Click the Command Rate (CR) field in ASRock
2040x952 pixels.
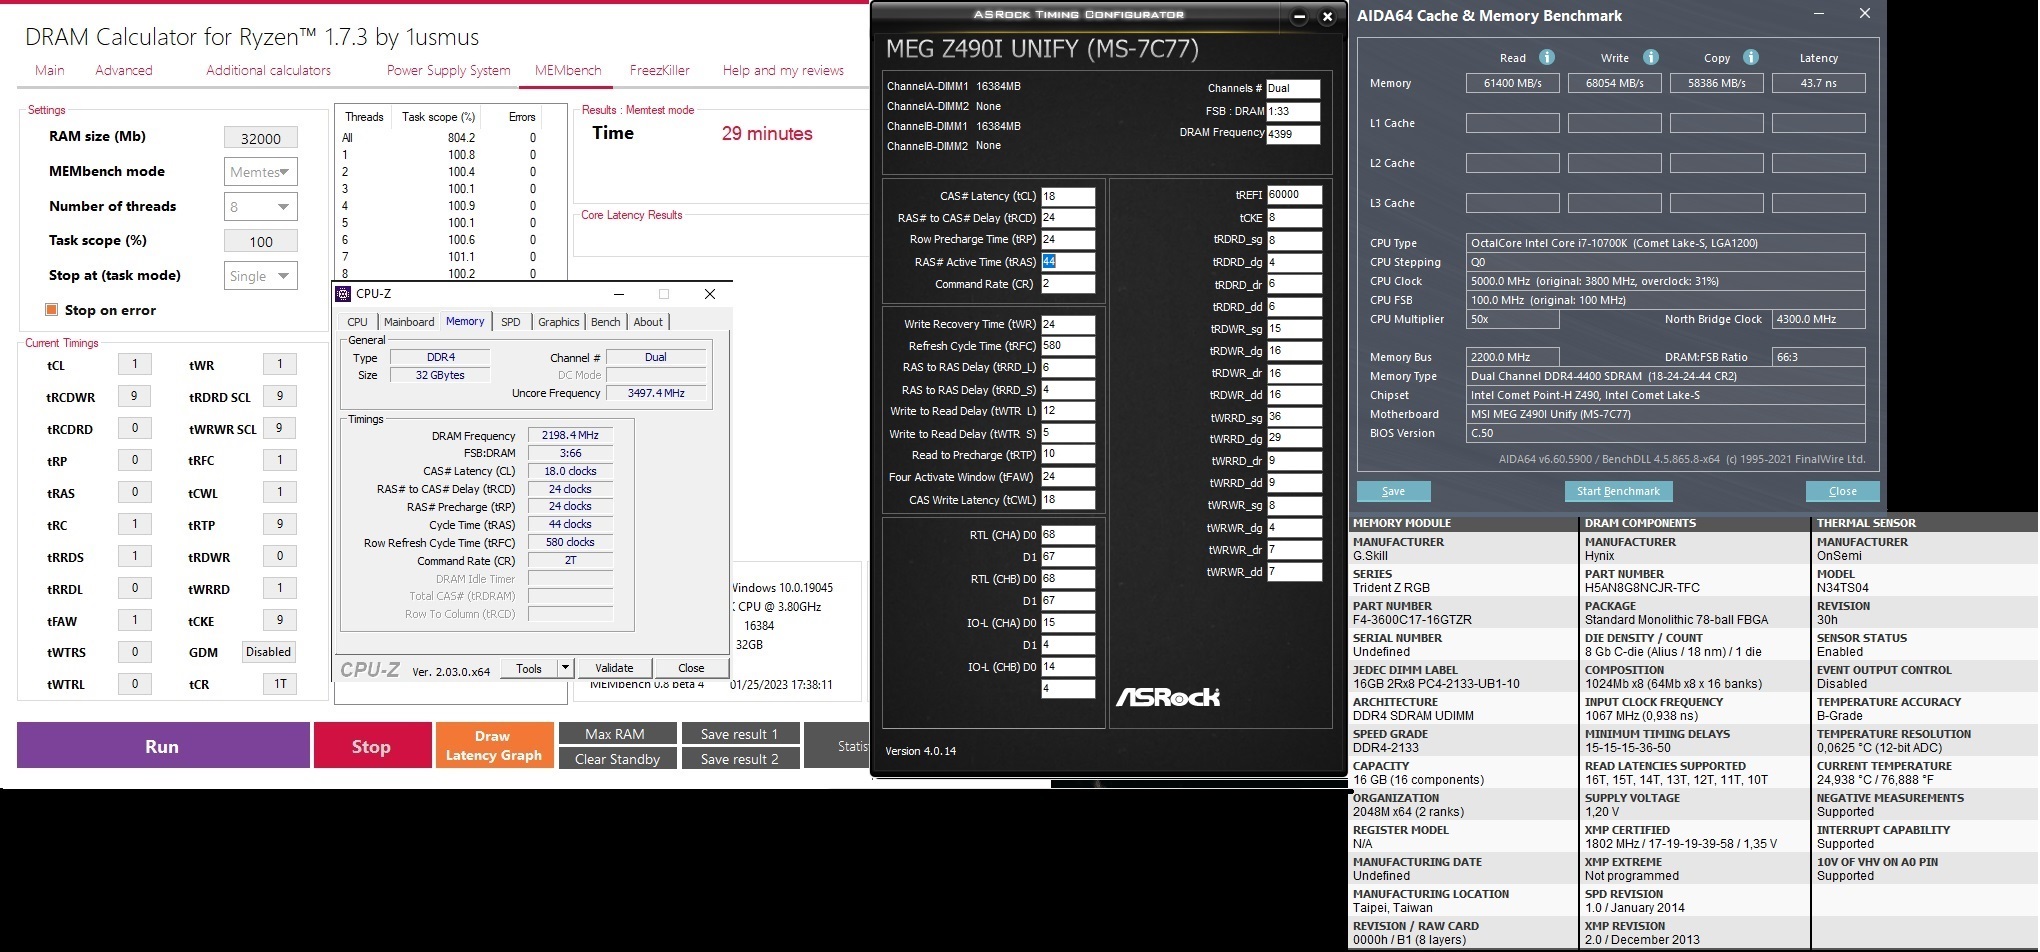(1068, 284)
